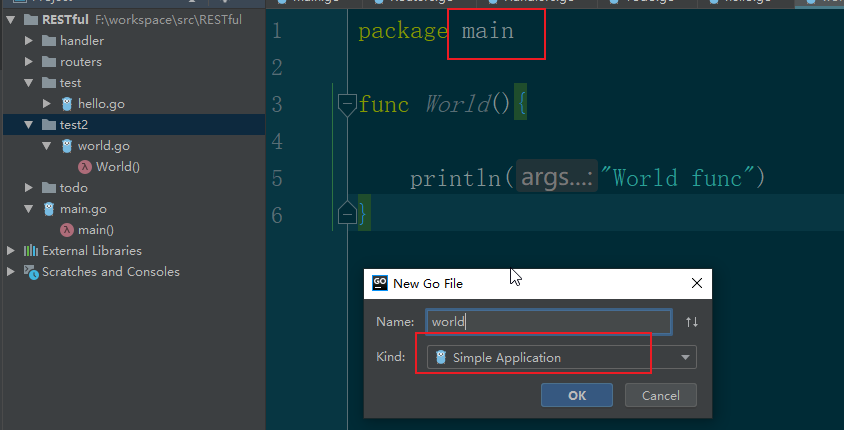Click args... parameter hint

pos(557,178)
